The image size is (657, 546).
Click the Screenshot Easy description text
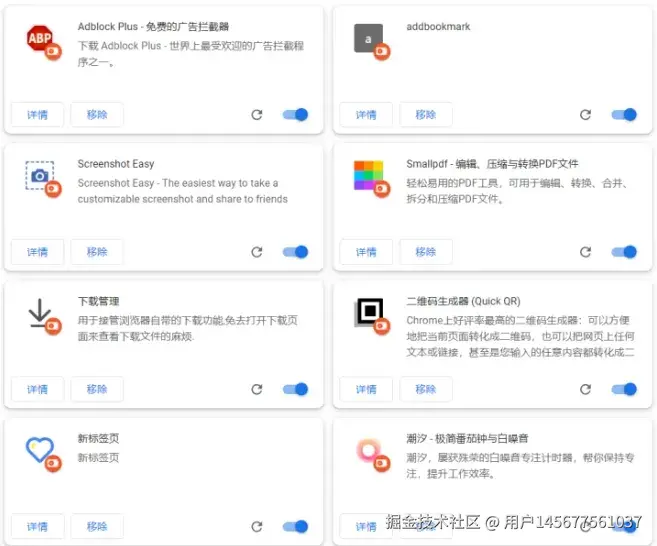click(183, 191)
